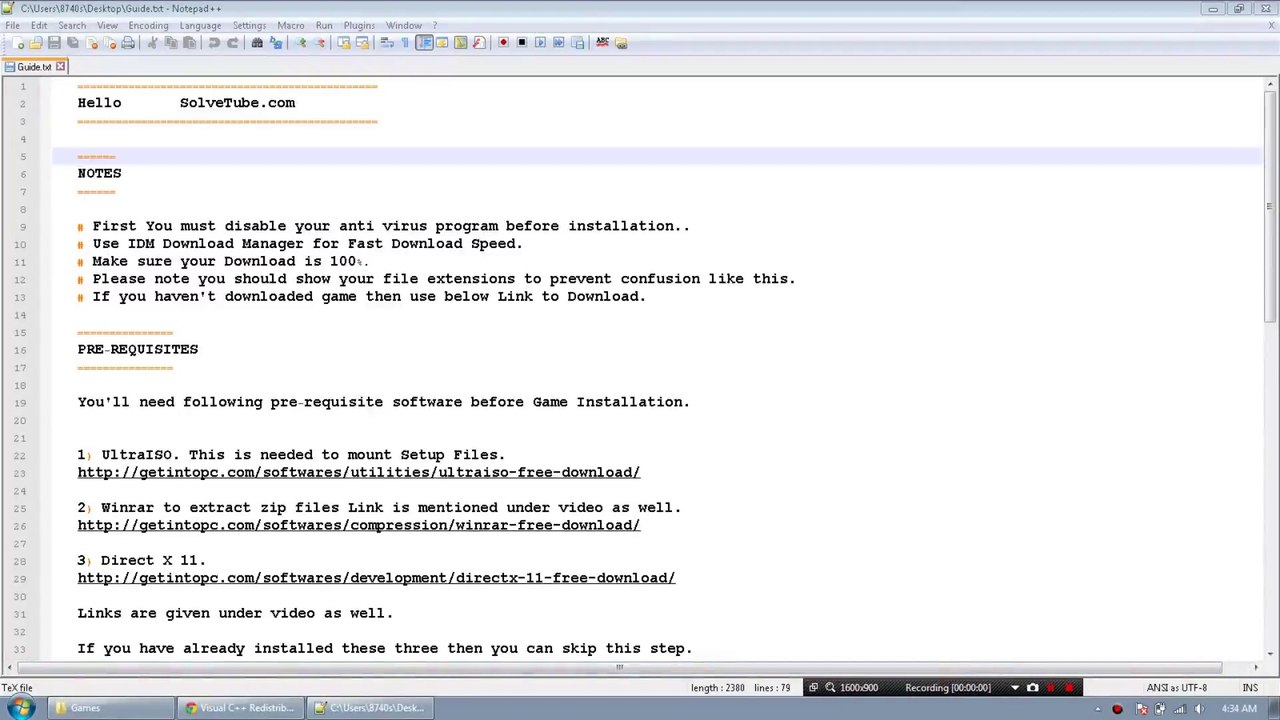The height and width of the screenshot is (720, 1280).
Task: Open the File menu
Action: click(12, 25)
